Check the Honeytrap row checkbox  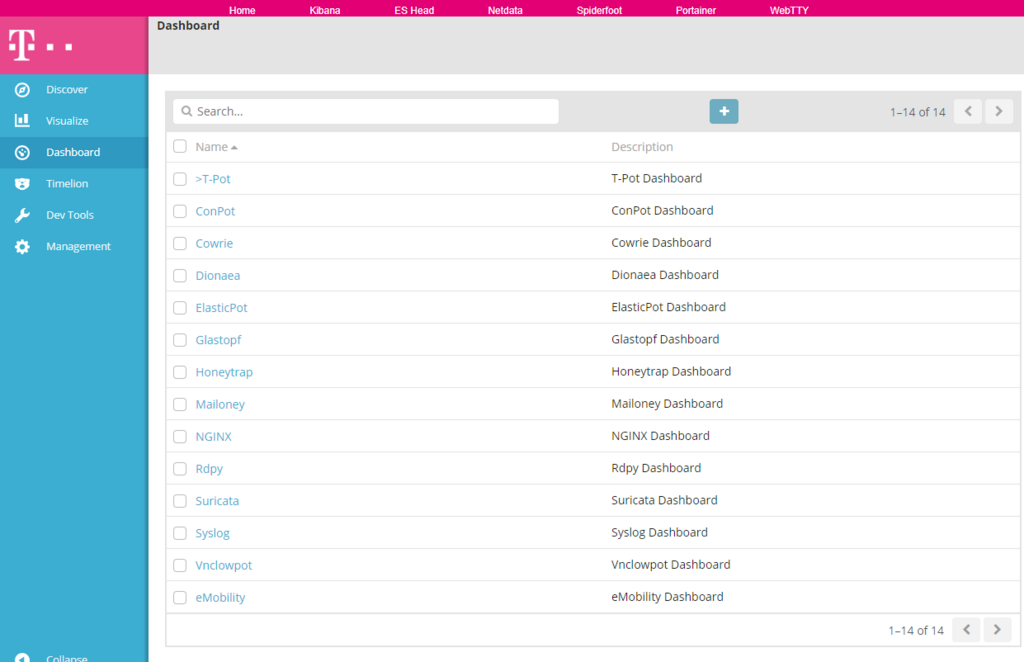point(180,372)
